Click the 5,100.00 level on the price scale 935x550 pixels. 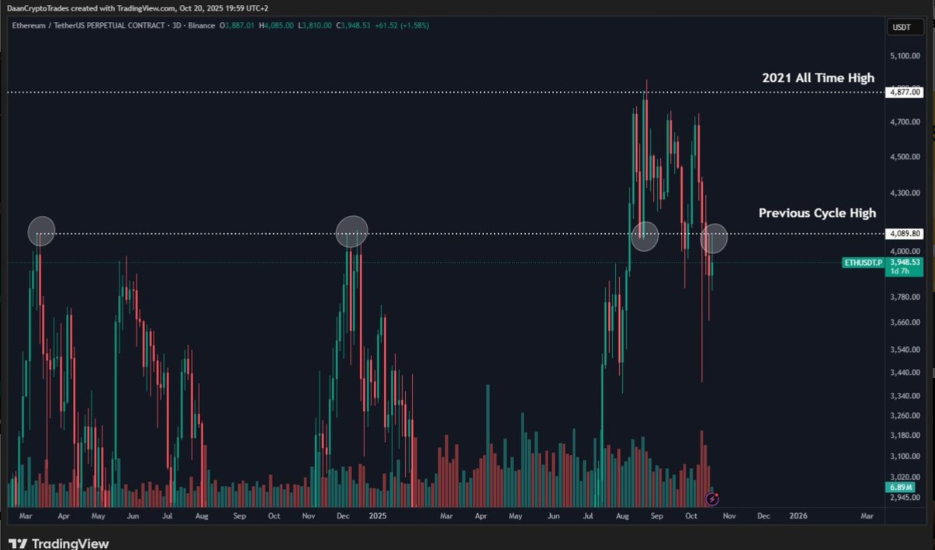[903, 56]
